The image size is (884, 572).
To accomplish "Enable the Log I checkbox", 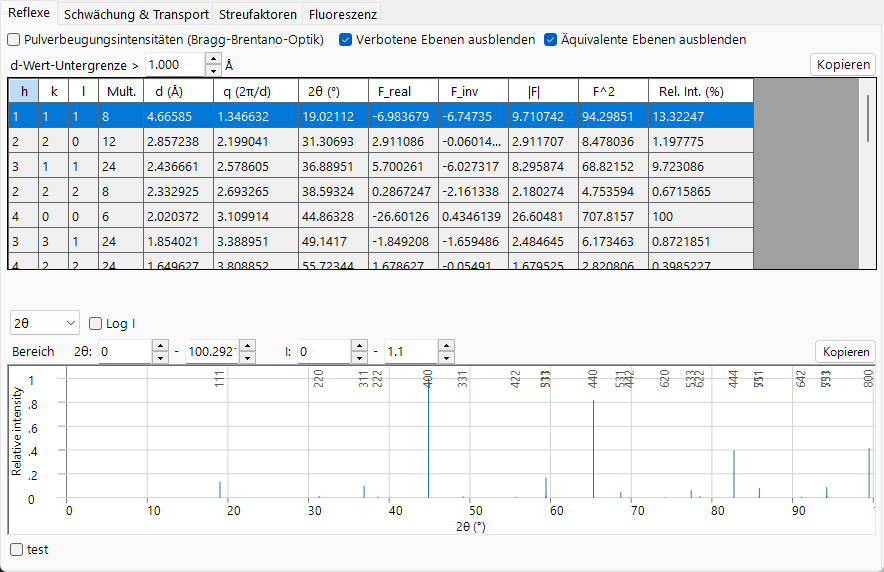I will click(96, 323).
